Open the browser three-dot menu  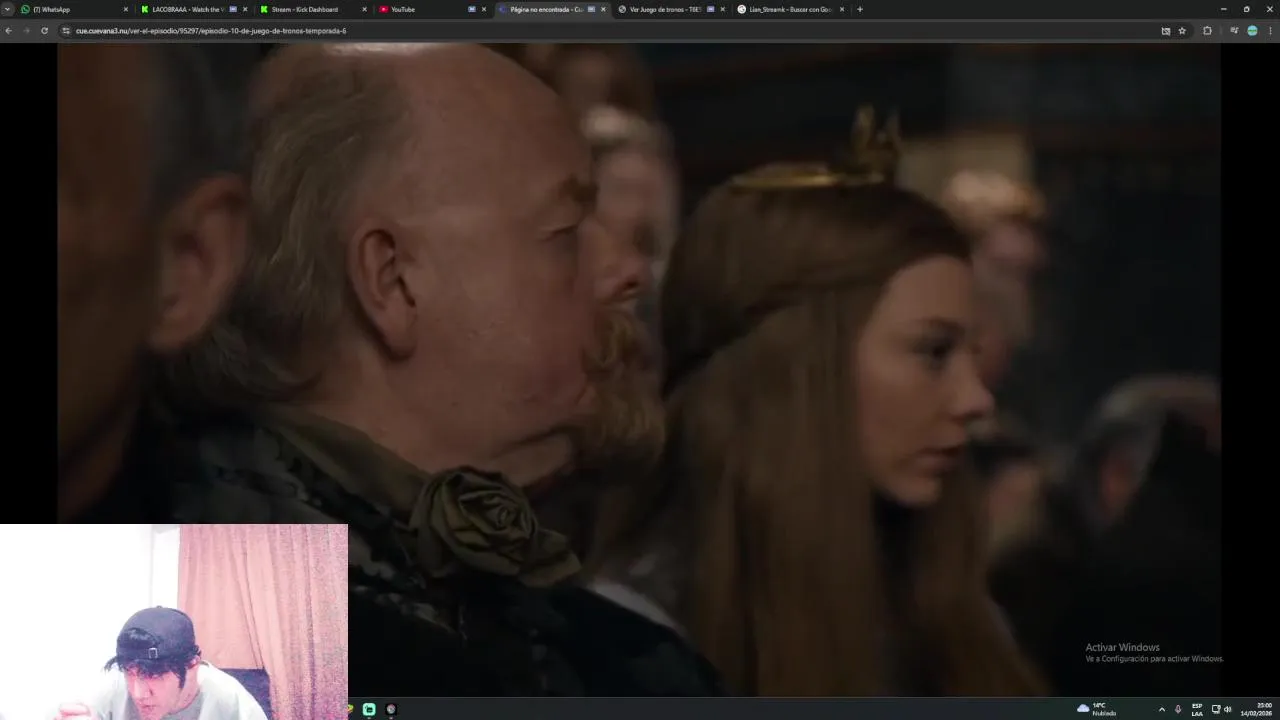(x=1271, y=31)
